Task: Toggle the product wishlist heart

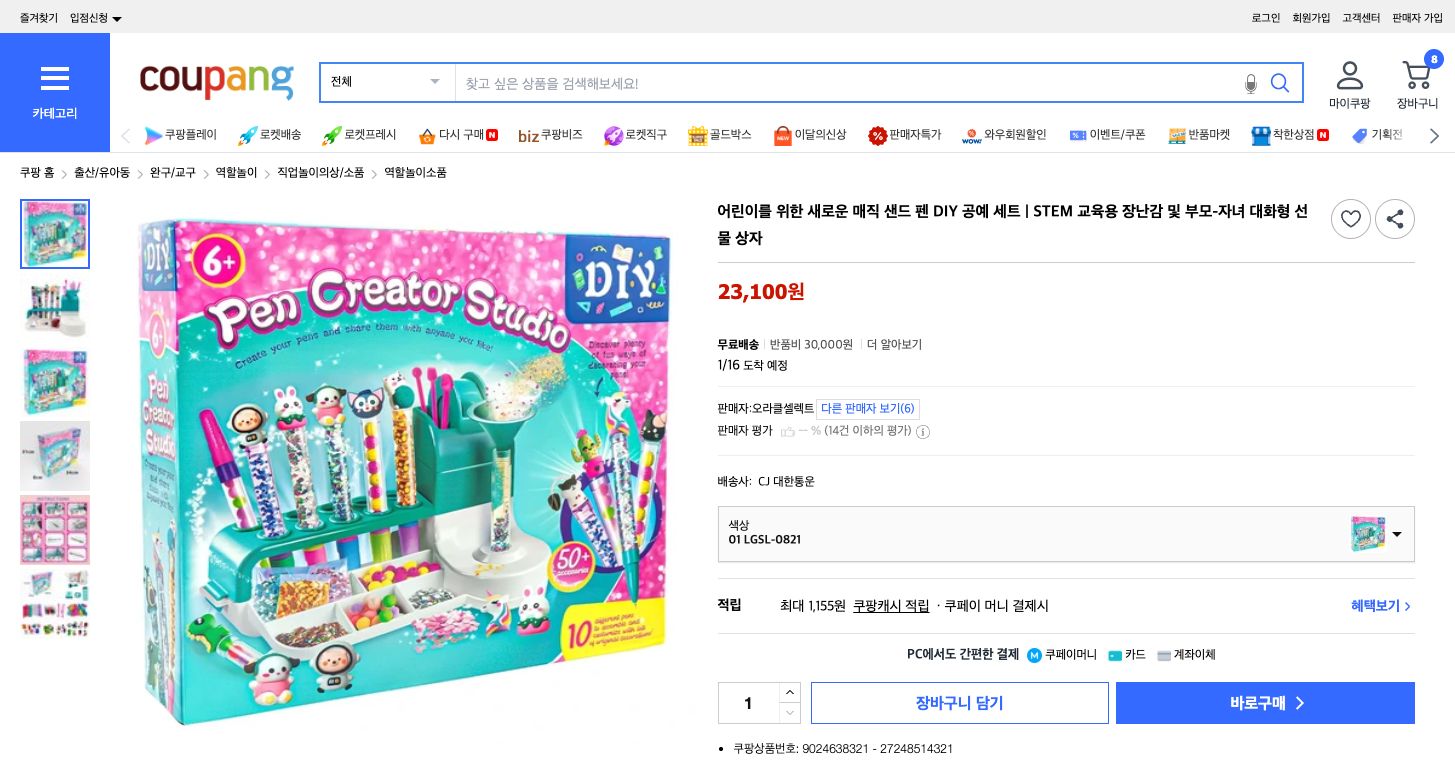Action: (1351, 219)
